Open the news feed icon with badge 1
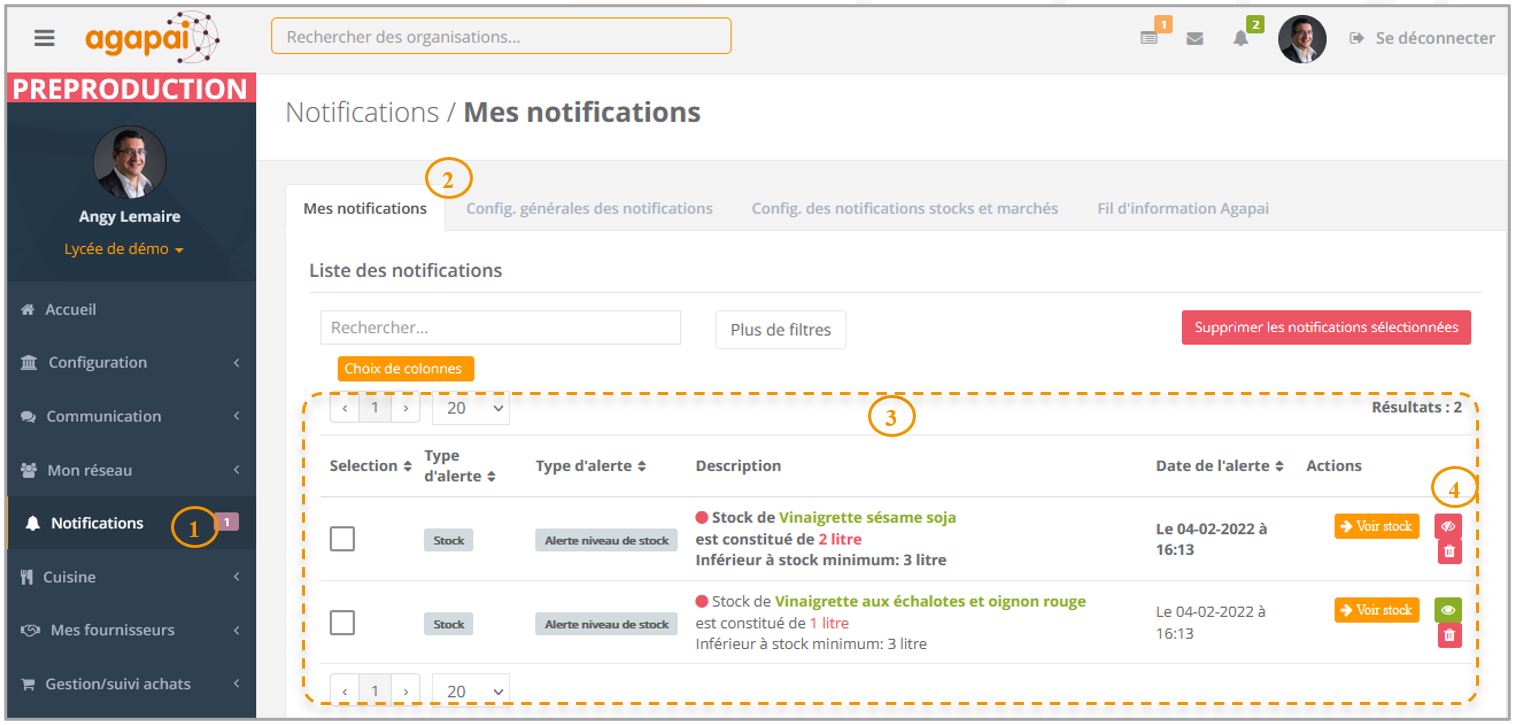This screenshot has height=725, width=1513. 1149,38
